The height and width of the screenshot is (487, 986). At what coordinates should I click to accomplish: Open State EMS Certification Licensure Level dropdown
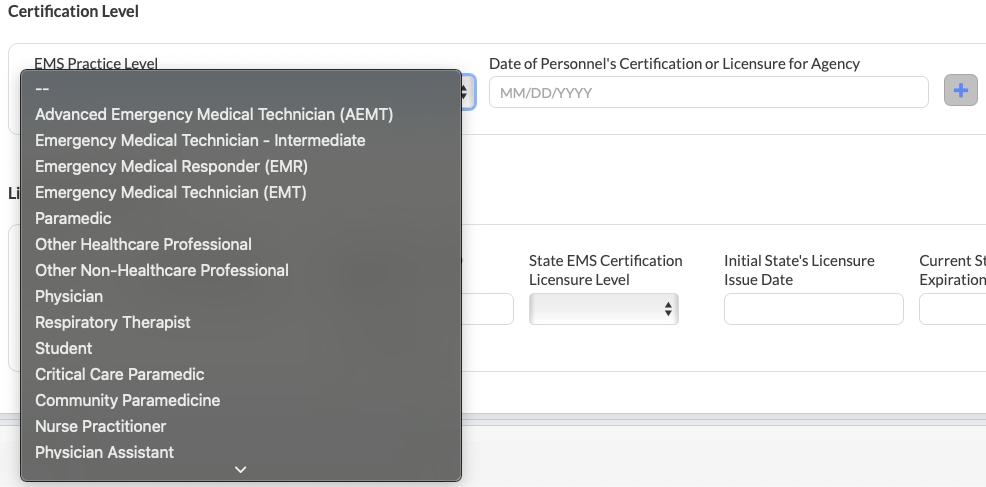click(603, 310)
